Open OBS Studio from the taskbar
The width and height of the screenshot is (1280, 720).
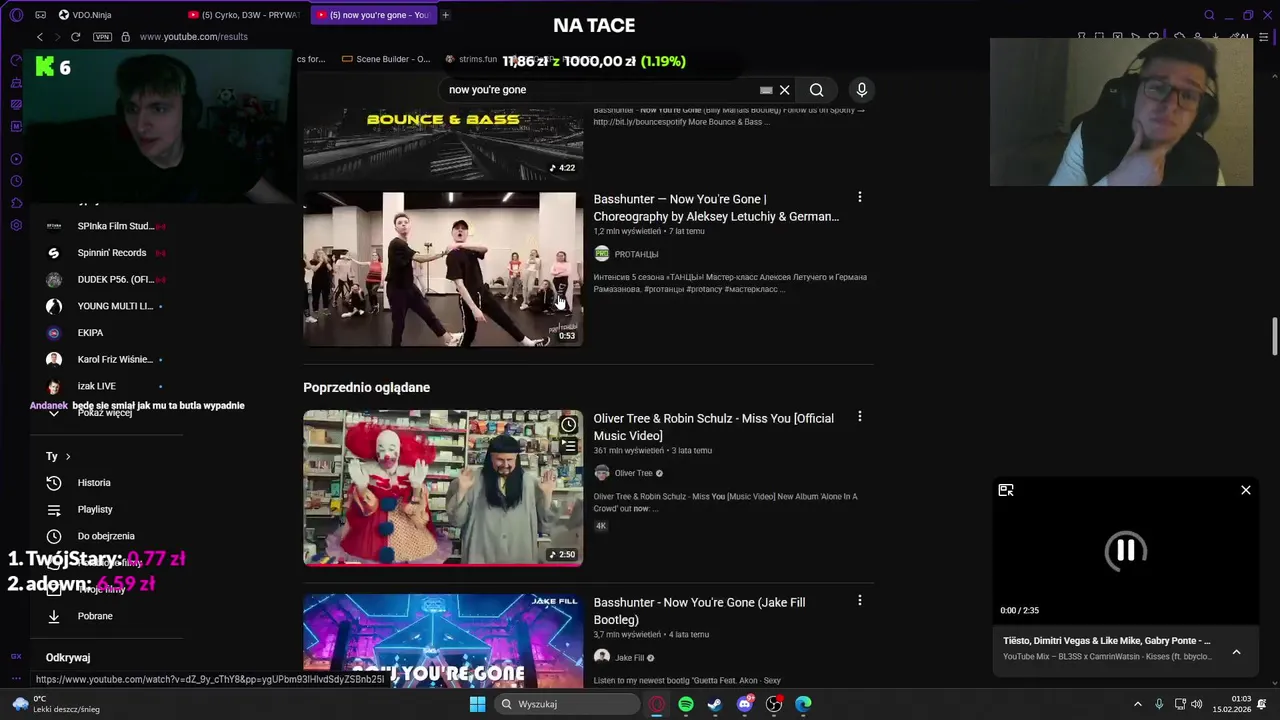(774, 704)
